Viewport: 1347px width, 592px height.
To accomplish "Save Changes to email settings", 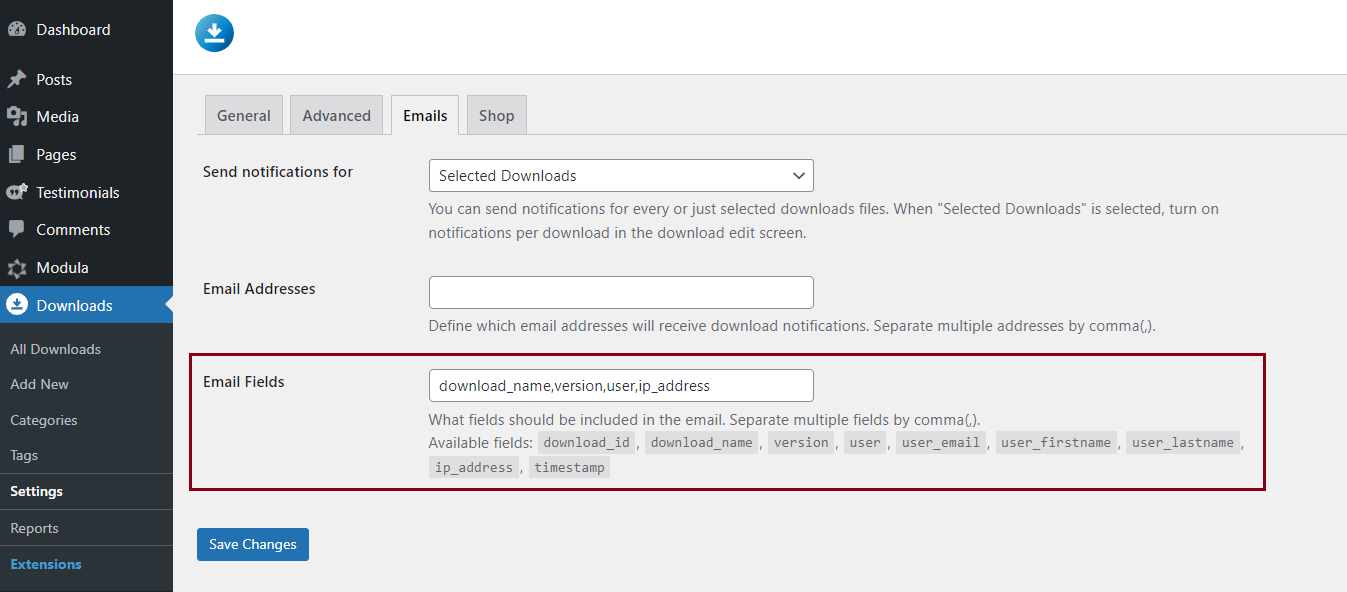I will click(253, 544).
